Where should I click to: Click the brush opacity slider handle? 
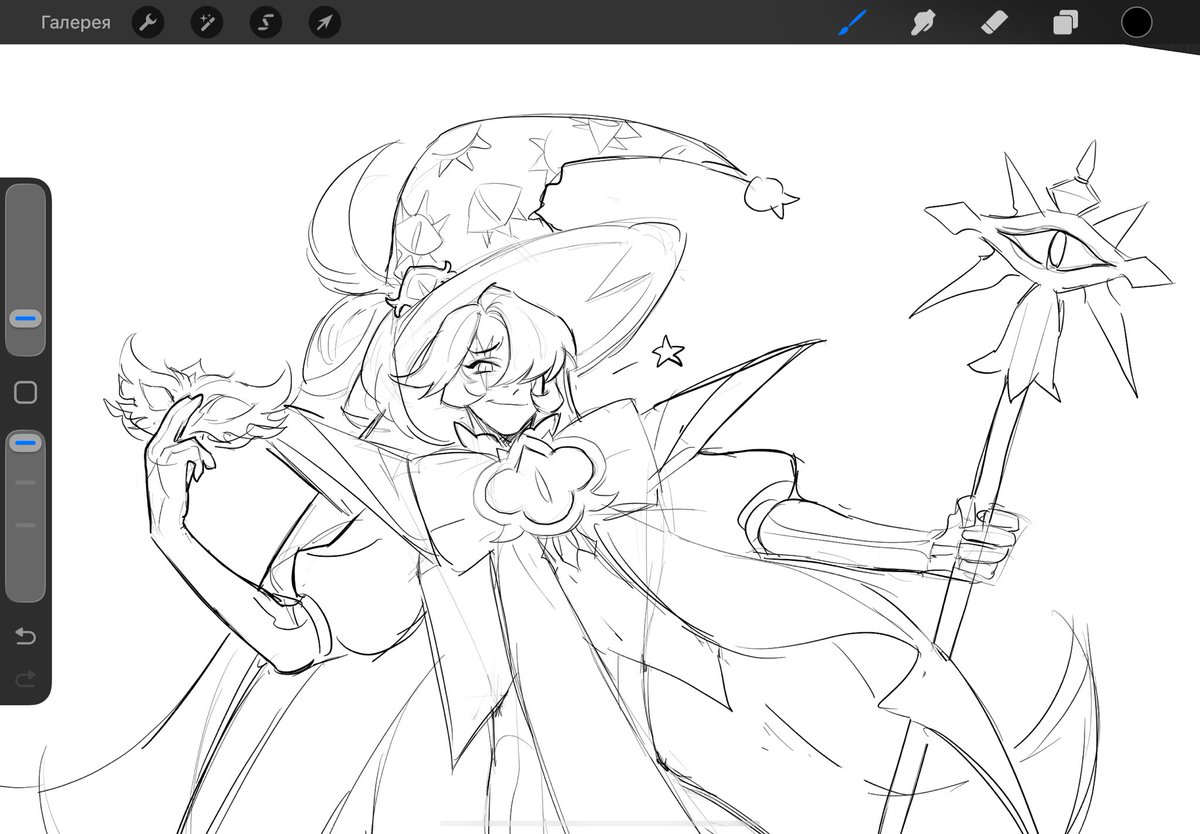click(x=26, y=442)
